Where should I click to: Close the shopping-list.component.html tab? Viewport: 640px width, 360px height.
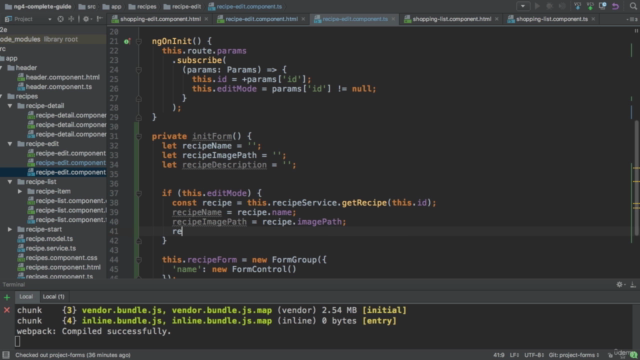(497, 19)
